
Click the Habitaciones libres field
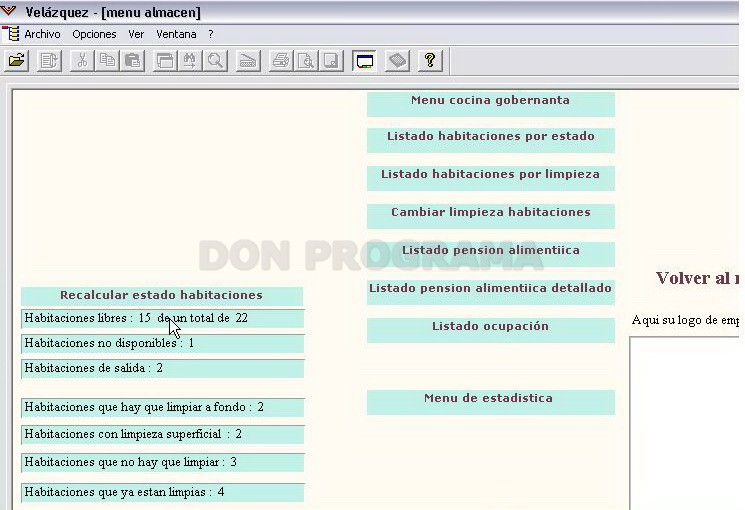[162, 318]
